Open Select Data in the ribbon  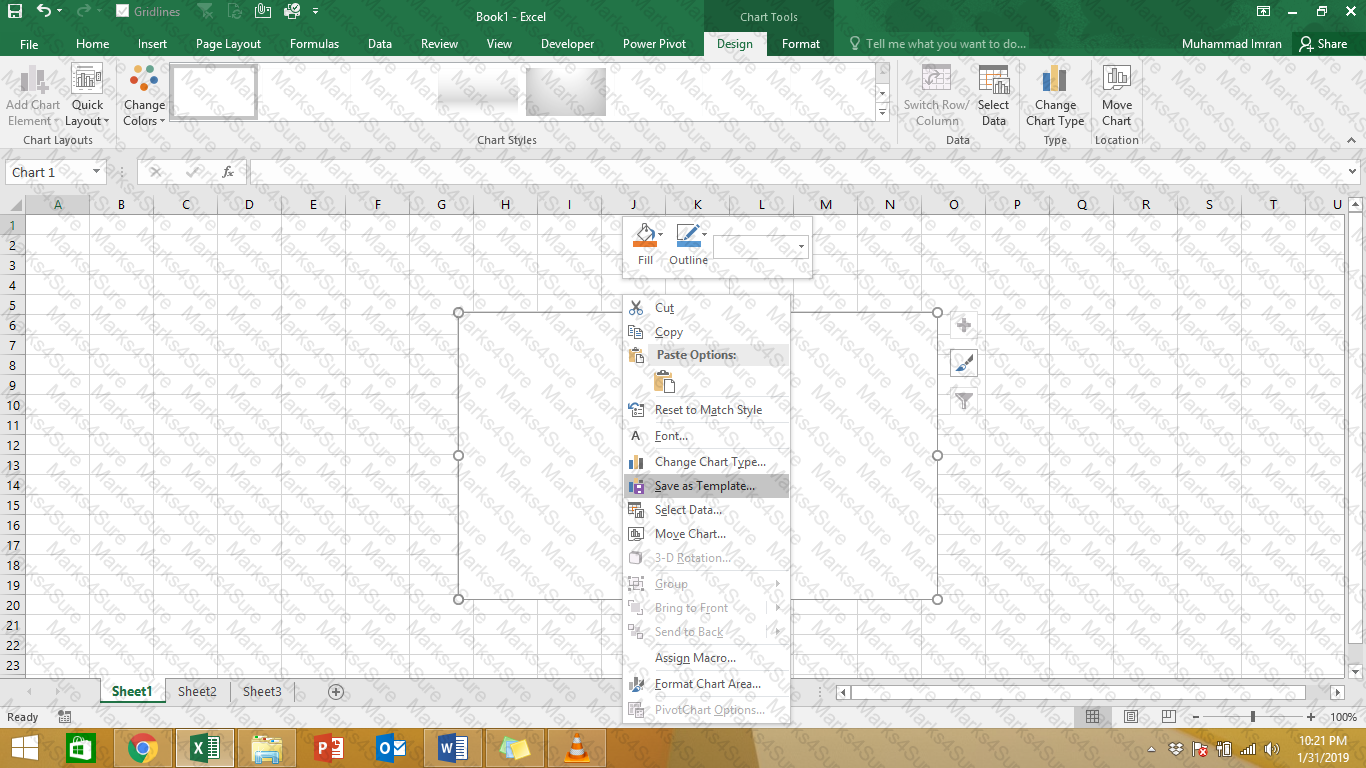pos(993,97)
